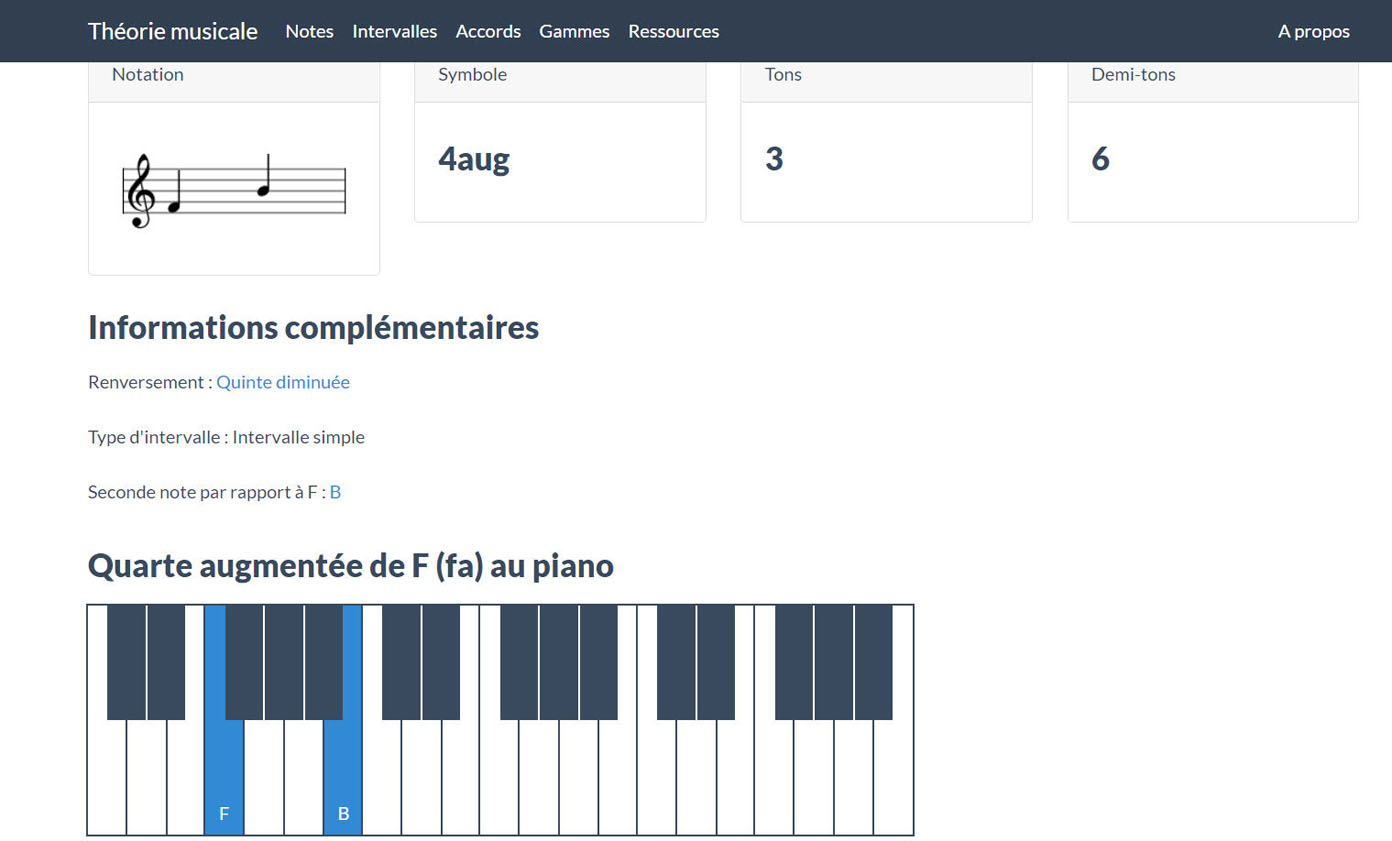Click the treble clef notation image
The width and height of the screenshot is (1392, 841).
point(234,190)
